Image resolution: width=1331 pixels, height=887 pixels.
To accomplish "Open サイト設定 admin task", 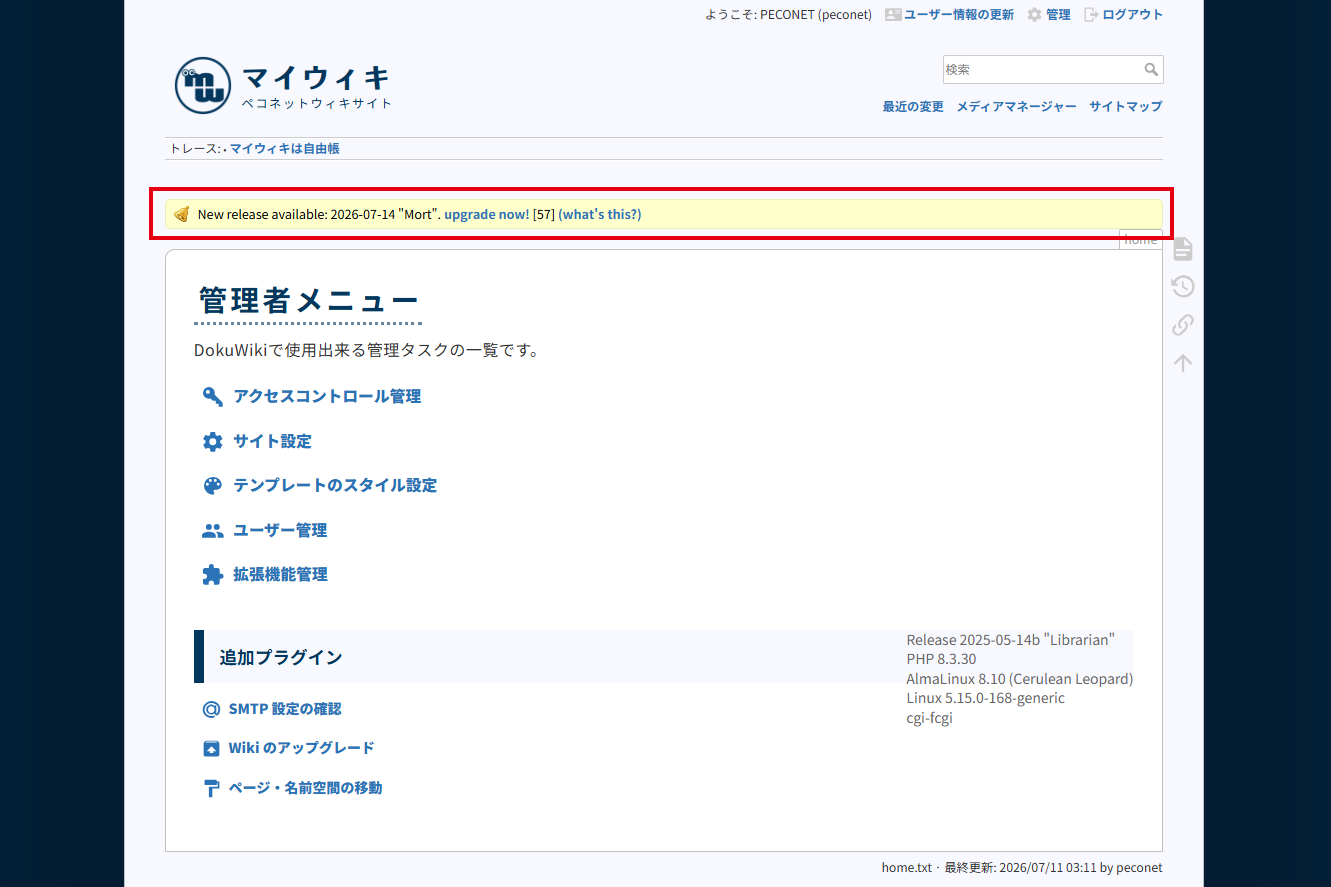I will point(272,442).
